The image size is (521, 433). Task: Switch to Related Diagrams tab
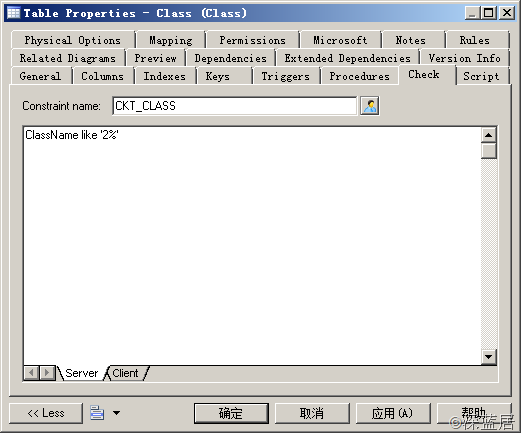point(68,58)
